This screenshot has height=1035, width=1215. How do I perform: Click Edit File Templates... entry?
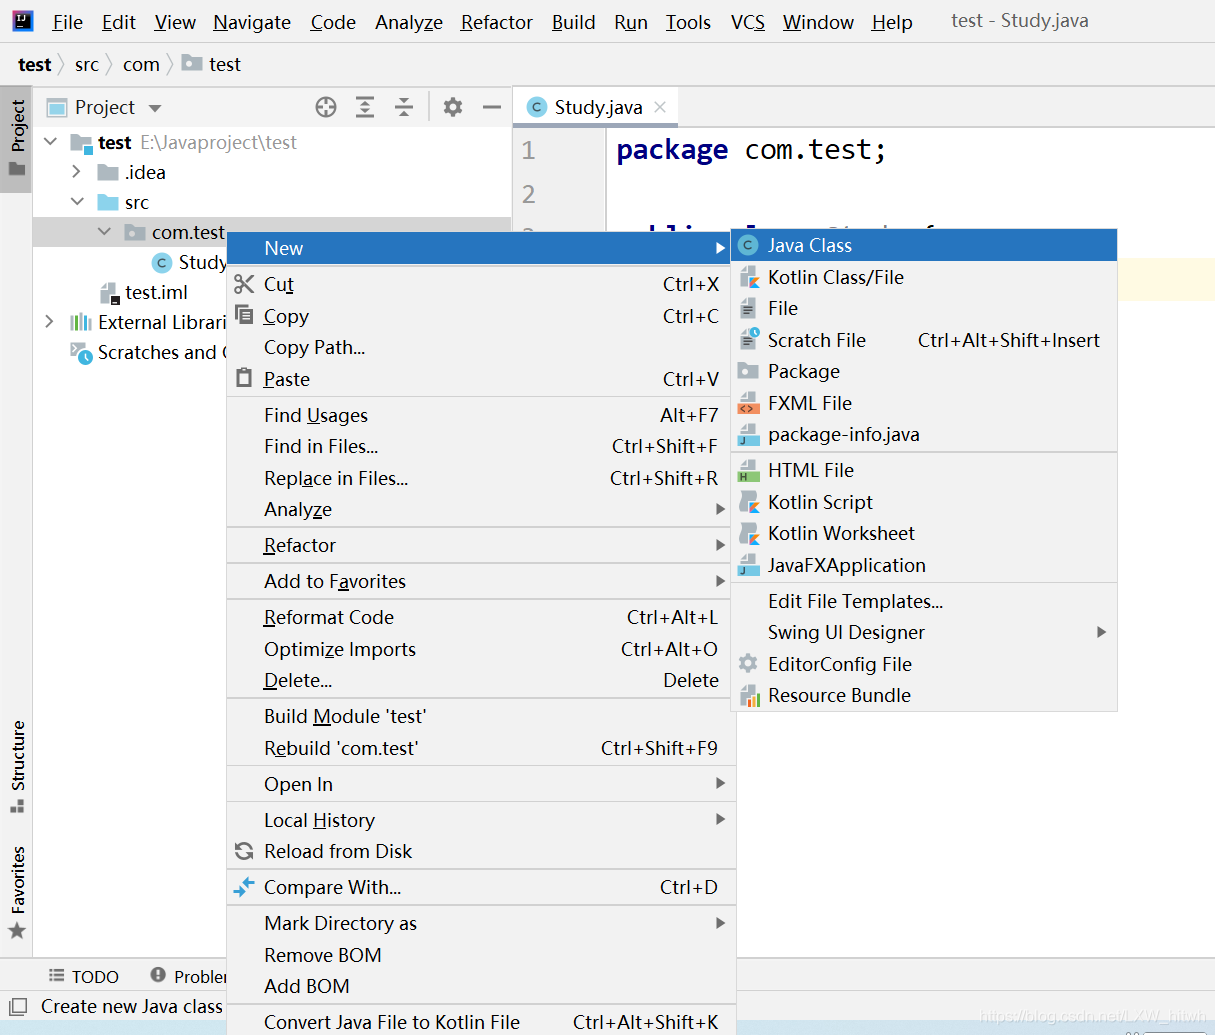tap(924, 601)
